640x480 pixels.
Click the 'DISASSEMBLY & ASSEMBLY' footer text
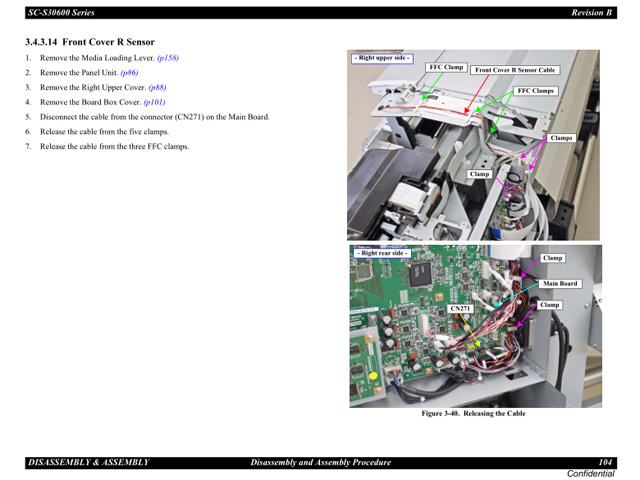tap(88, 462)
